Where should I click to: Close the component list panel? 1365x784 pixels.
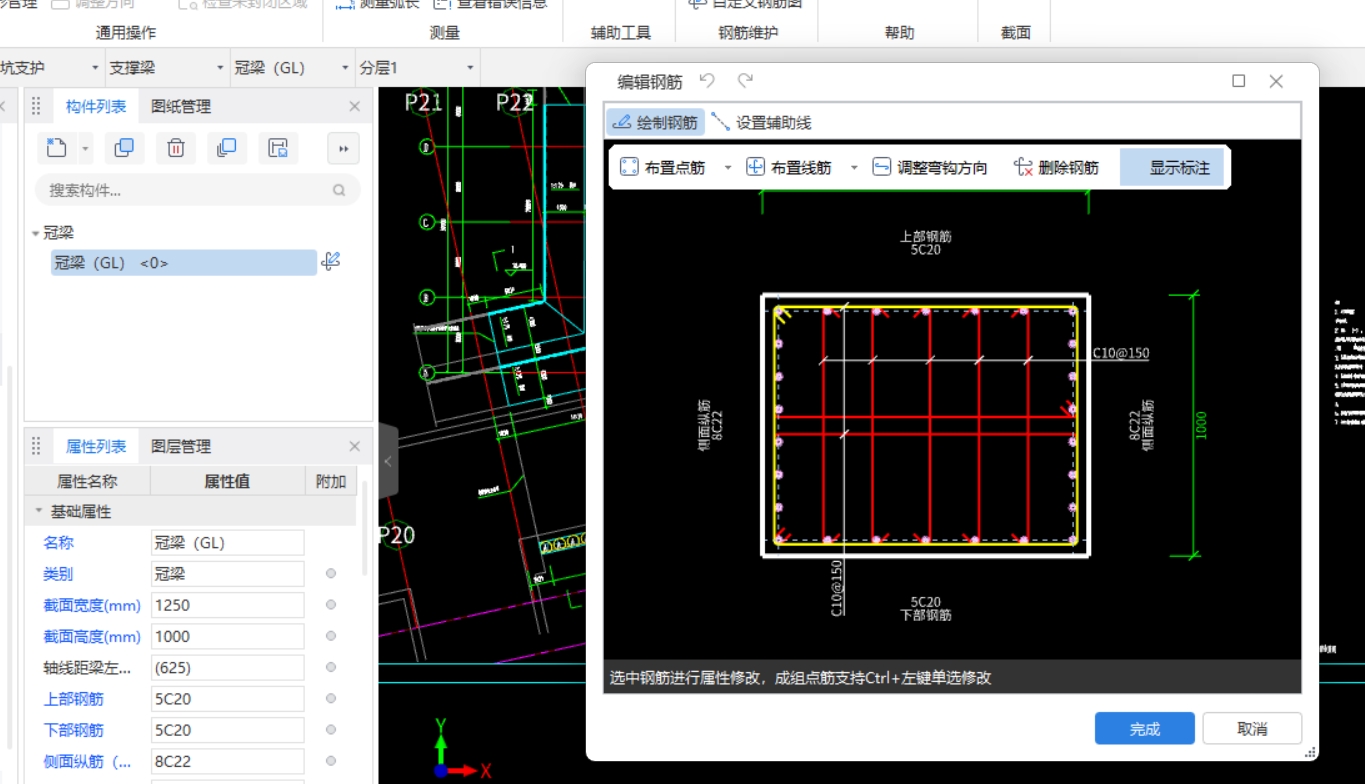(354, 106)
